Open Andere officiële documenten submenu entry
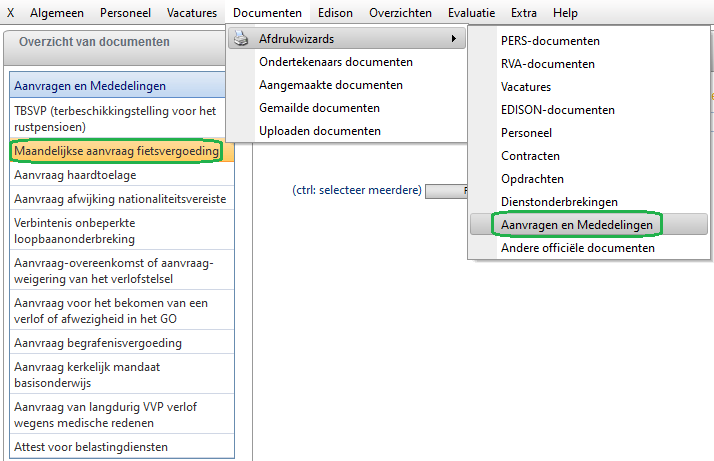 coord(577,248)
